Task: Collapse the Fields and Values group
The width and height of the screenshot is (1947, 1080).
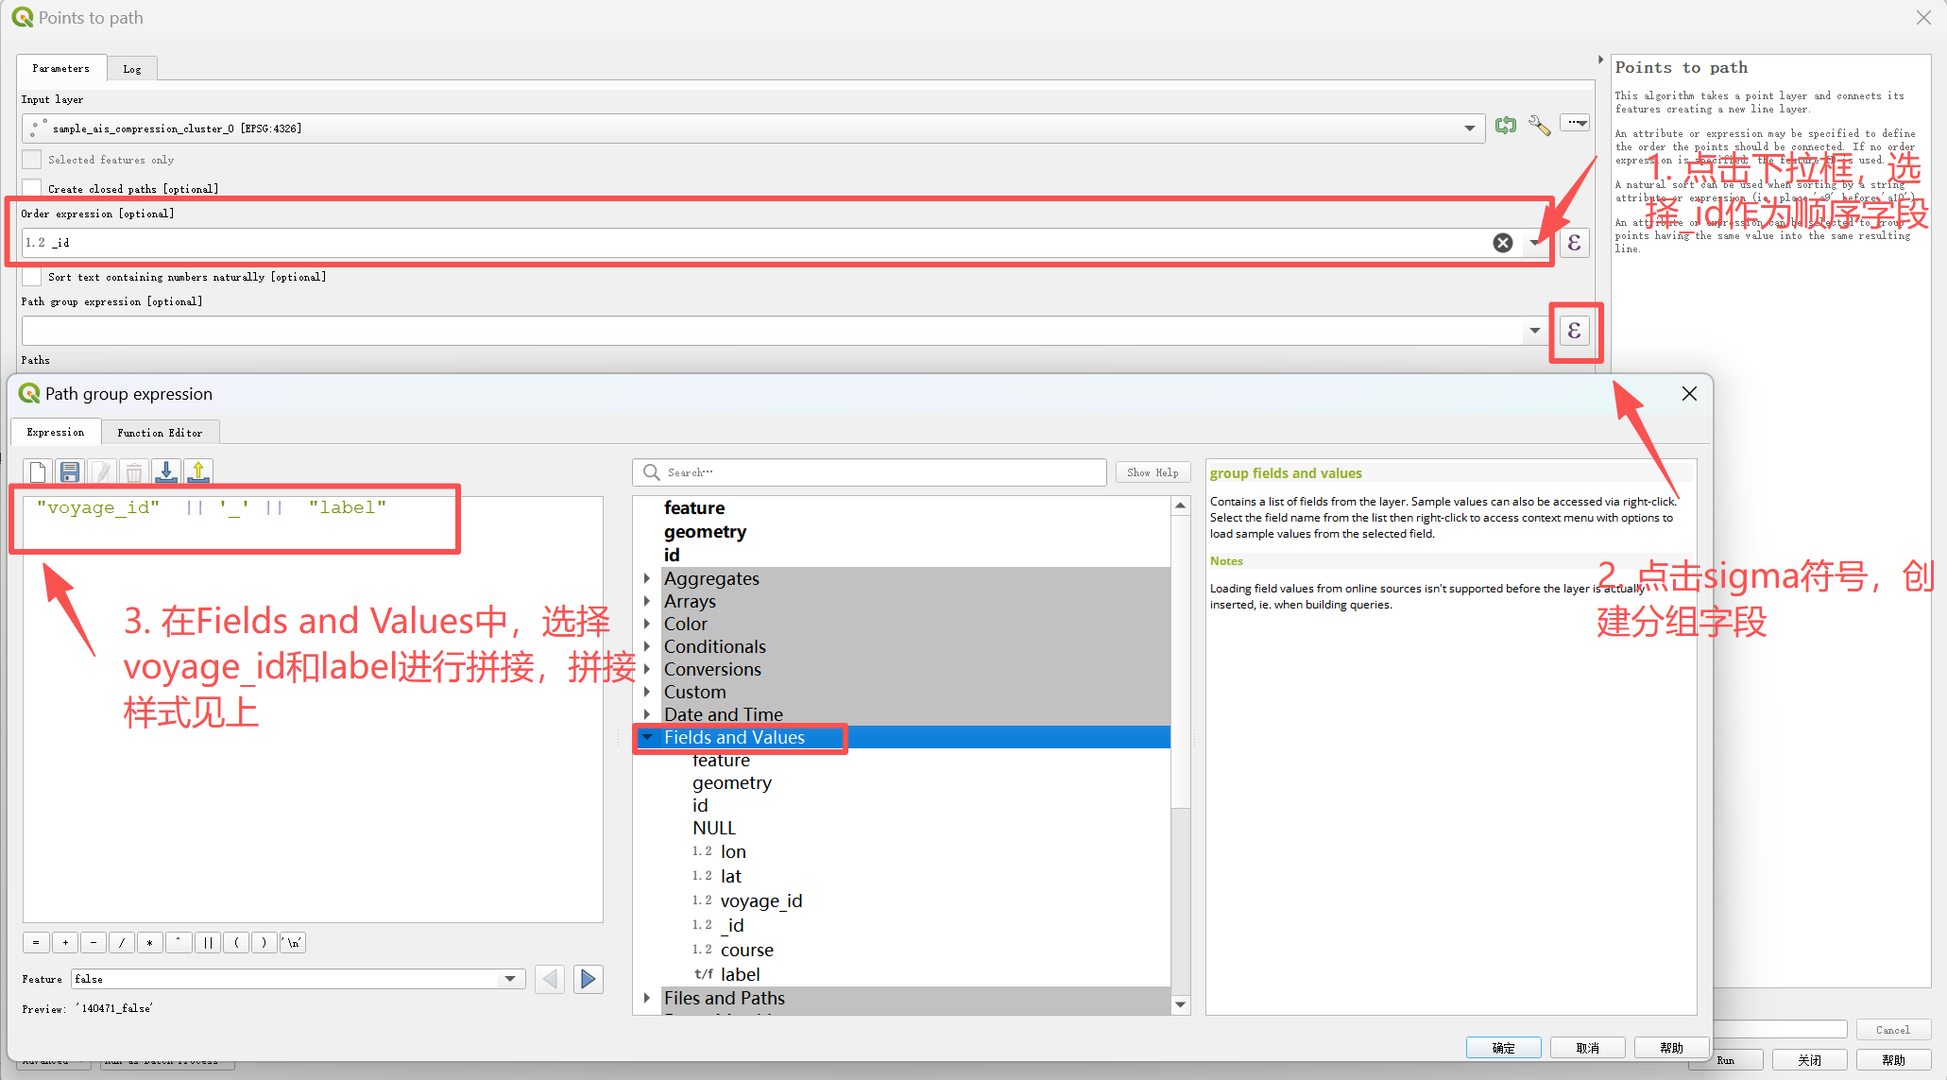Action: [x=647, y=737]
